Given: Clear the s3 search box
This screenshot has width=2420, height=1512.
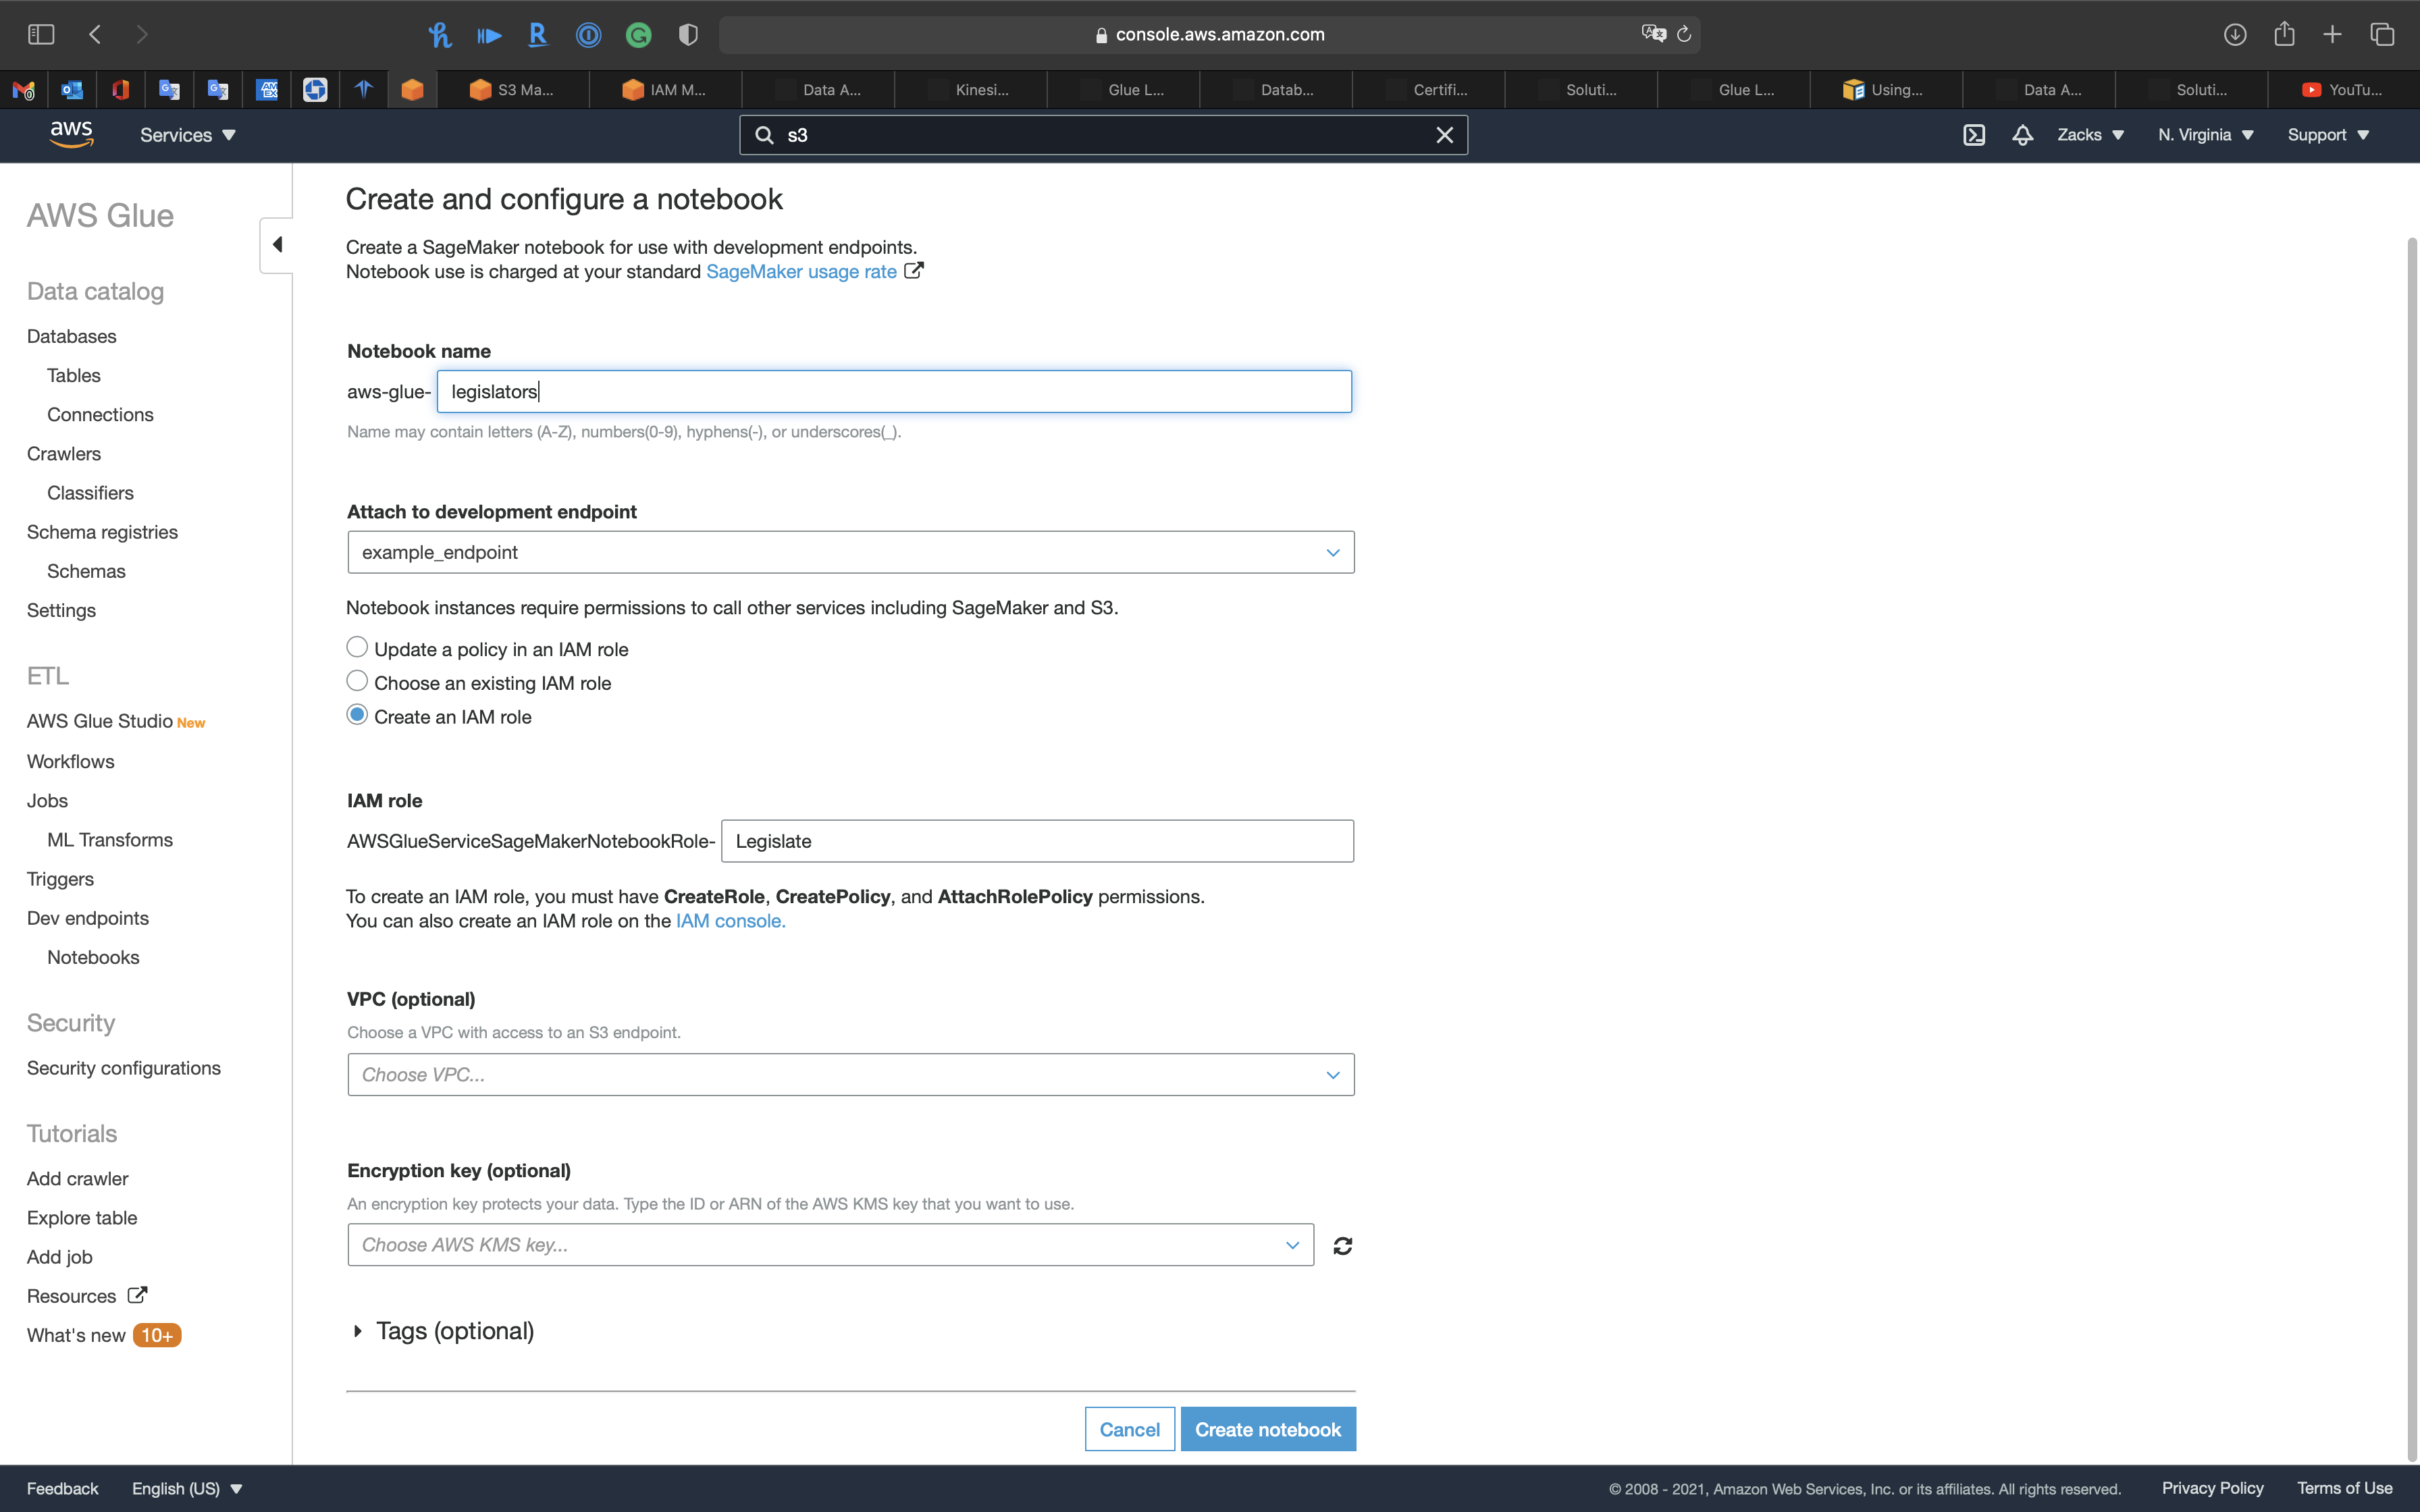Looking at the screenshot, I should 1444,135.
